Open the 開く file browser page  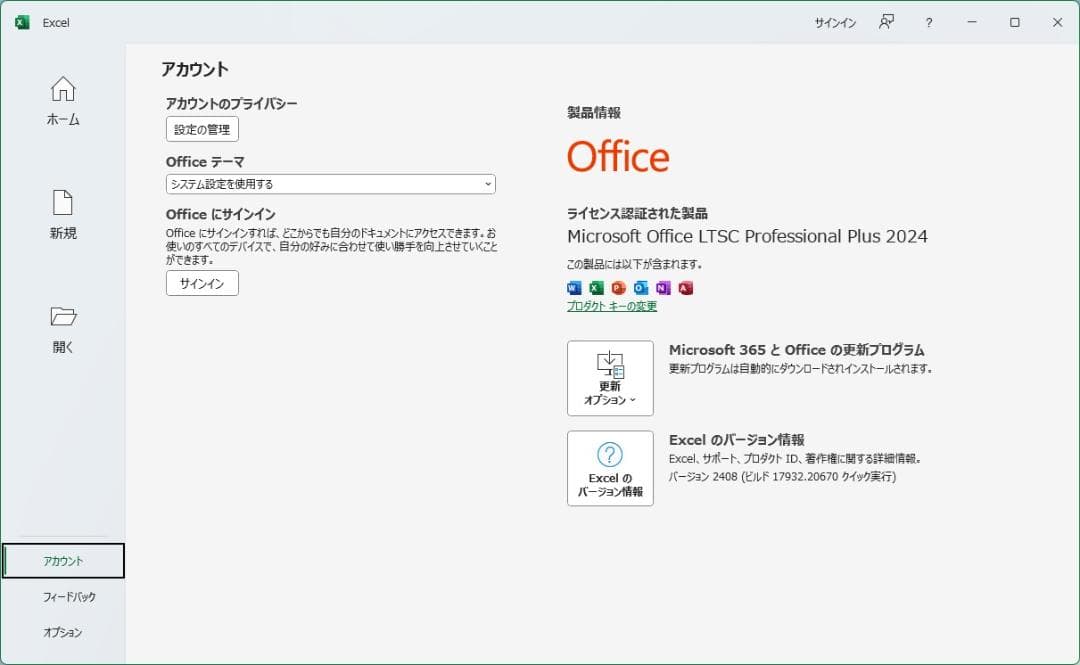click(63, 329)
